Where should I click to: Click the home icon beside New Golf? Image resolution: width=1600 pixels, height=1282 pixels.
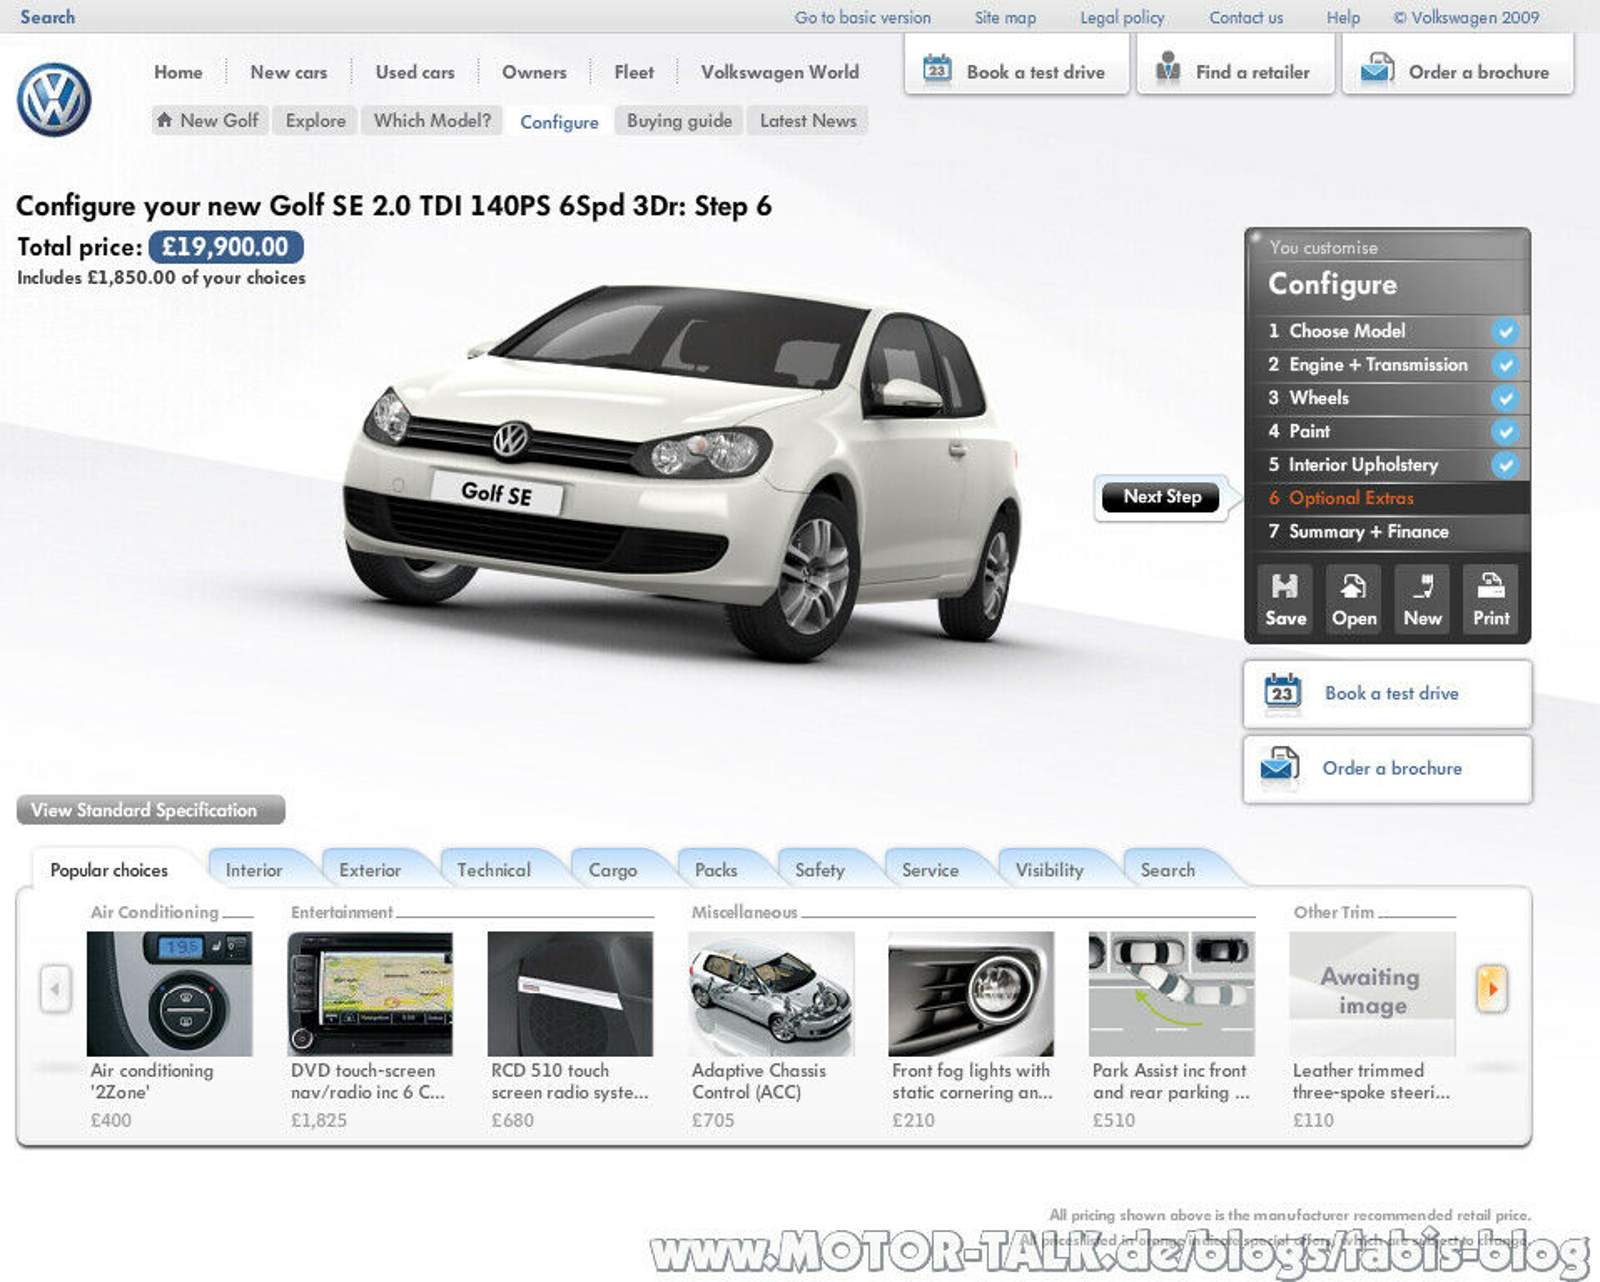[x=165, y=120]
